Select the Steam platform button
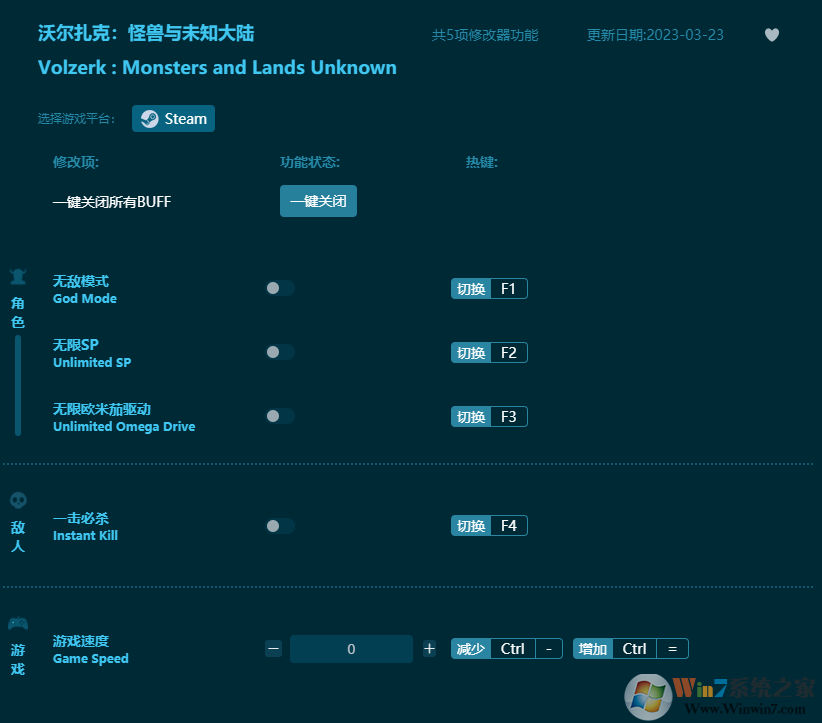This screenshot has width=822, height=723. (174, 118)
